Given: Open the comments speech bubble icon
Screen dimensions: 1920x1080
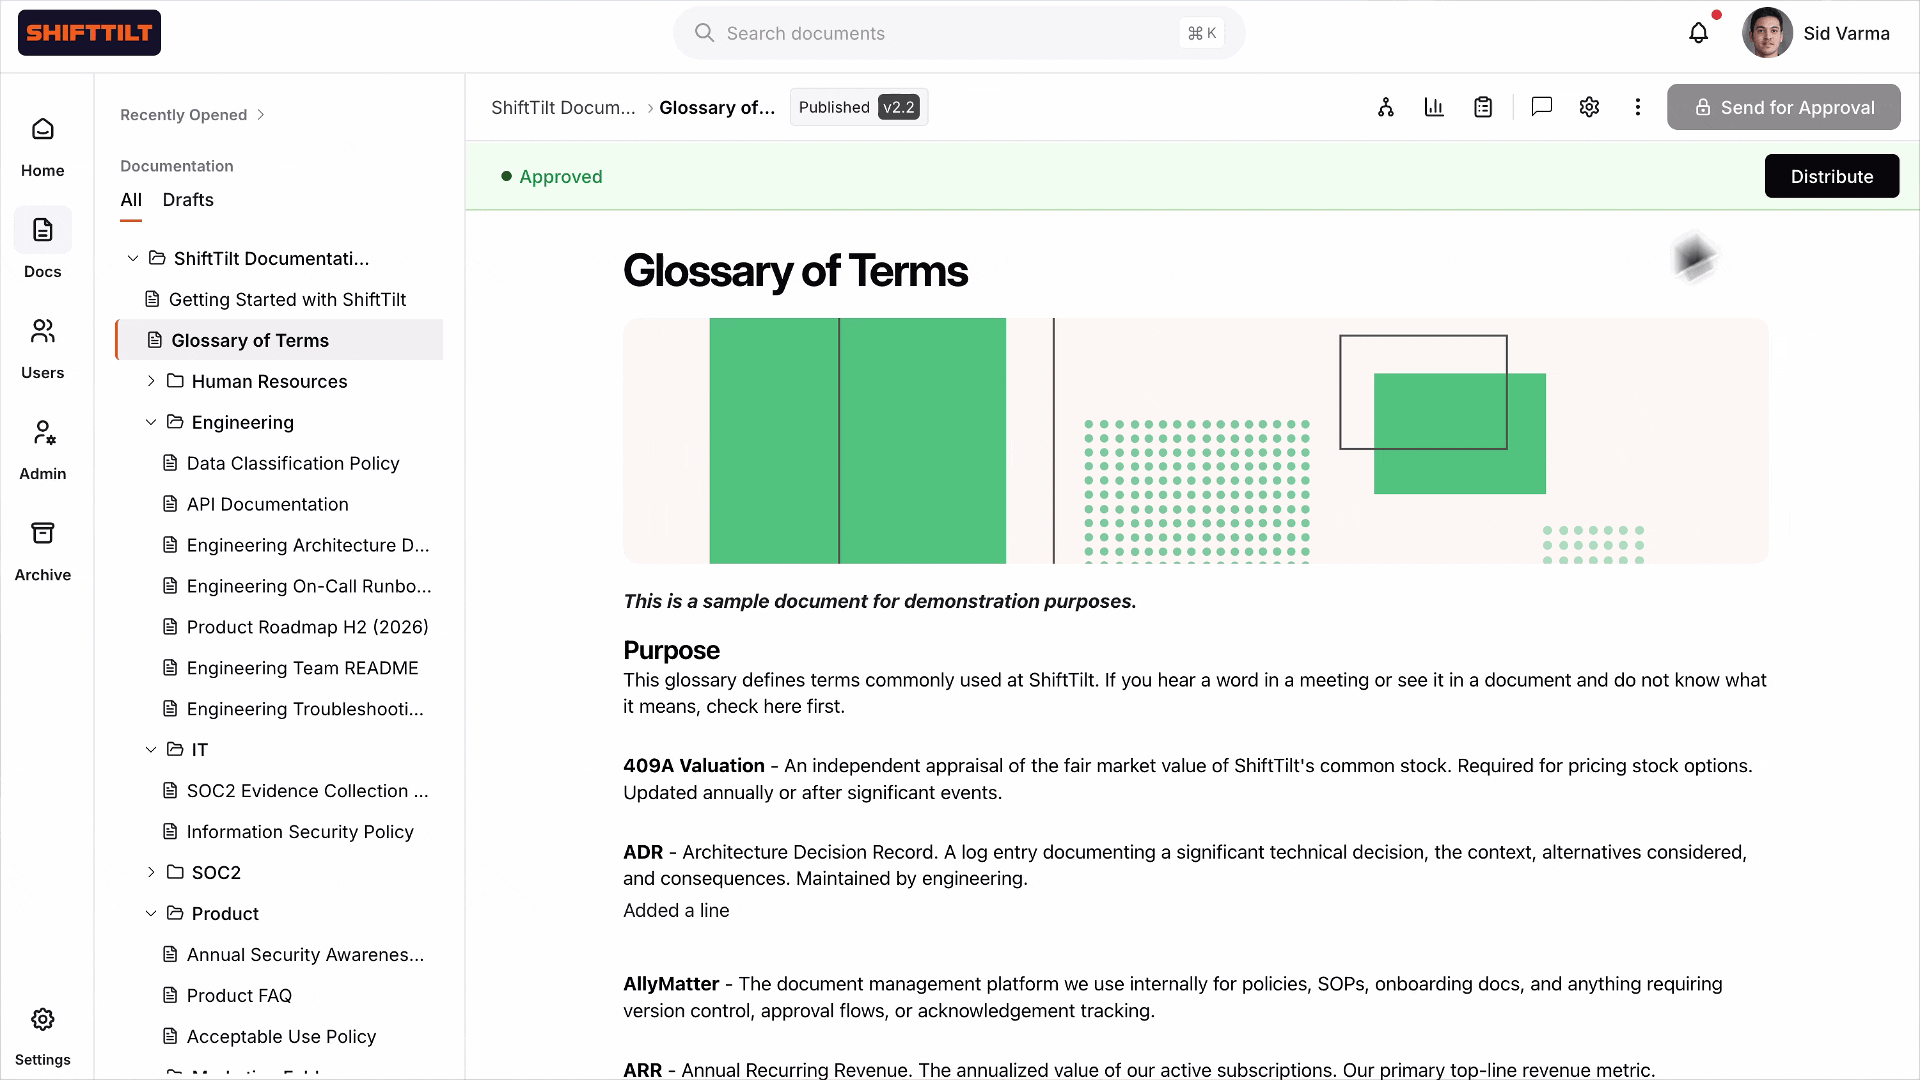Looking at the screenshot, I should pos(1541,107).
